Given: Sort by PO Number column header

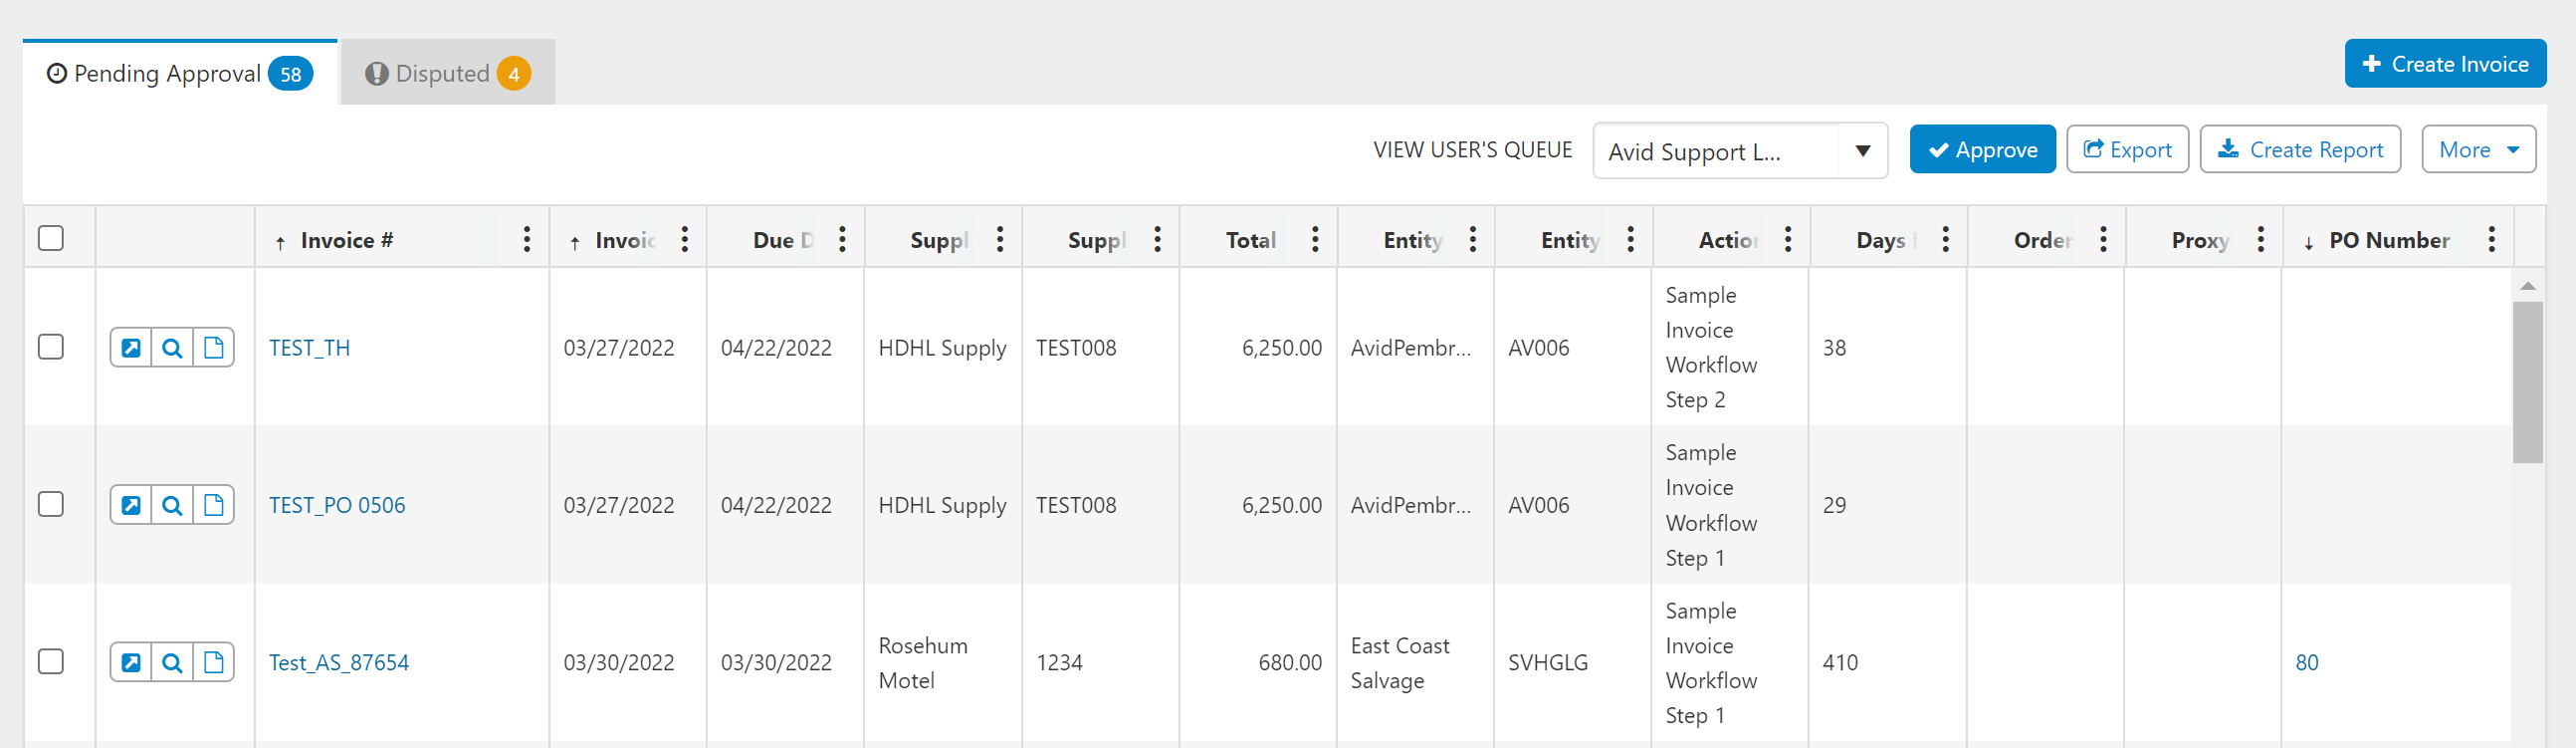Looking at the screenshot, I should click(2388, 240).
